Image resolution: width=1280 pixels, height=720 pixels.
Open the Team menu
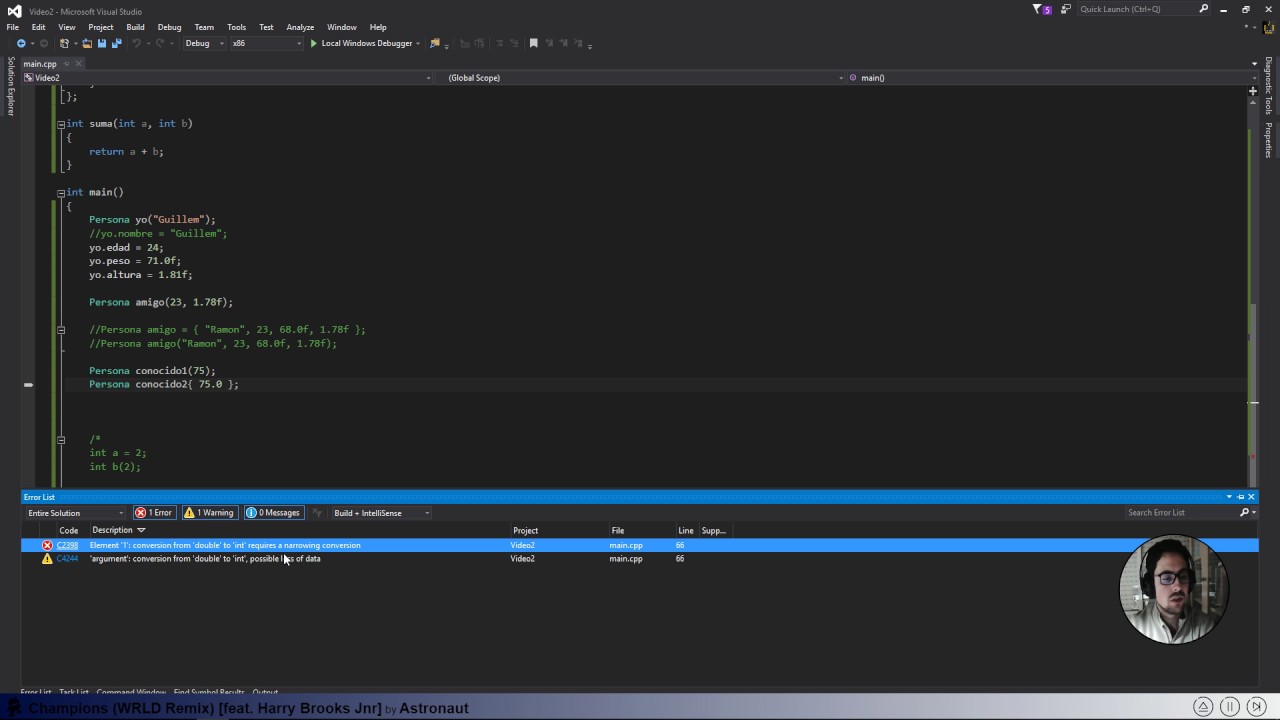coord(204,27)
